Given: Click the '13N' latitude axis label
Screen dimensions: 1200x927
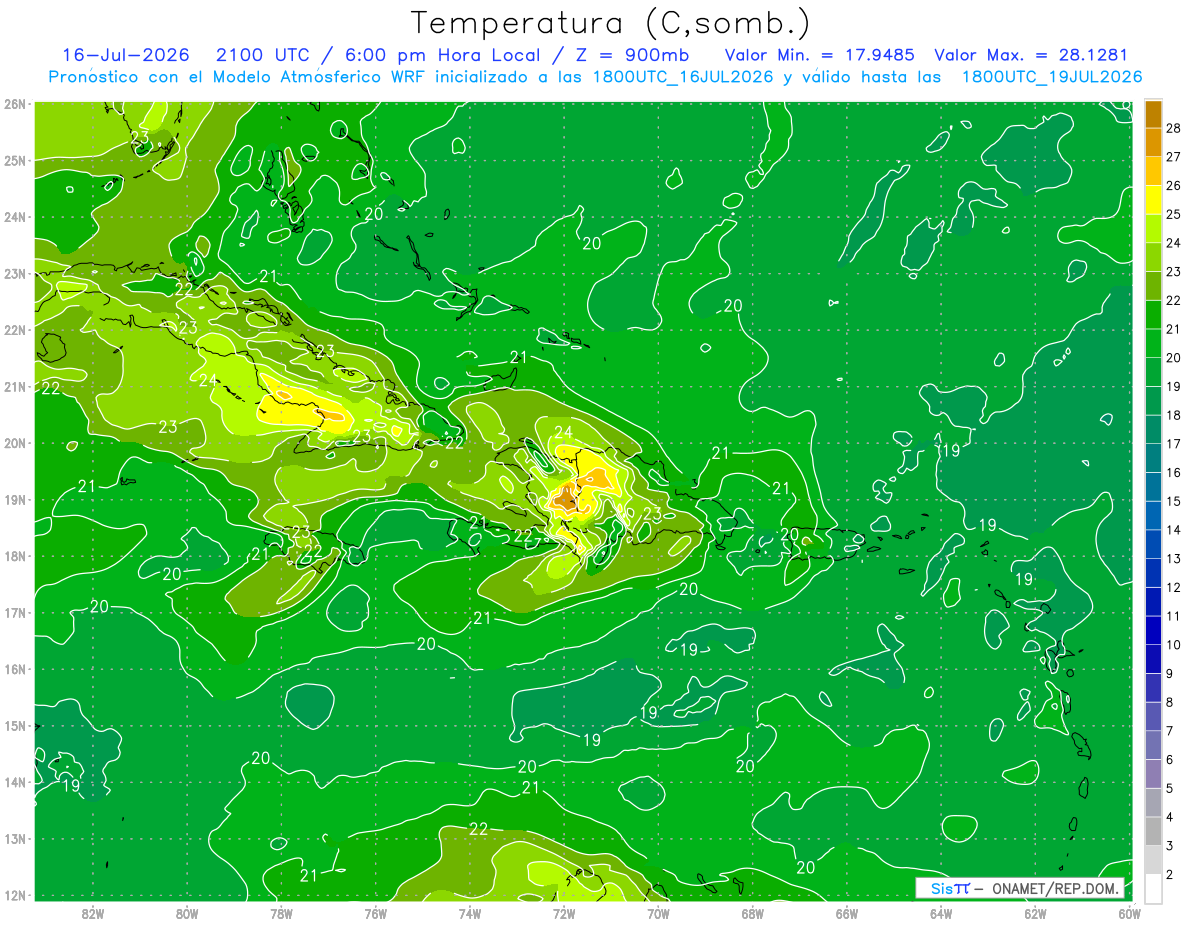Looking at the screenshot, I should [x=14, y=838].
